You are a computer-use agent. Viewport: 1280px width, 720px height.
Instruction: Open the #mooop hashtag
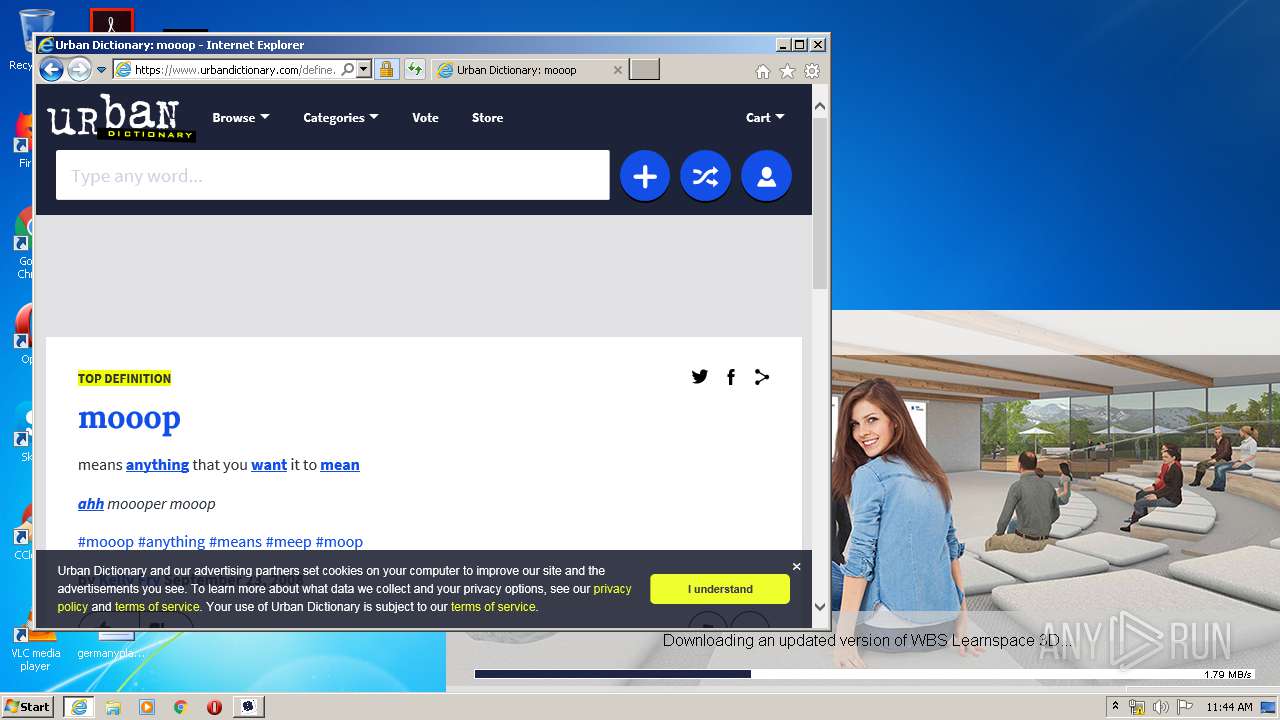106,542
